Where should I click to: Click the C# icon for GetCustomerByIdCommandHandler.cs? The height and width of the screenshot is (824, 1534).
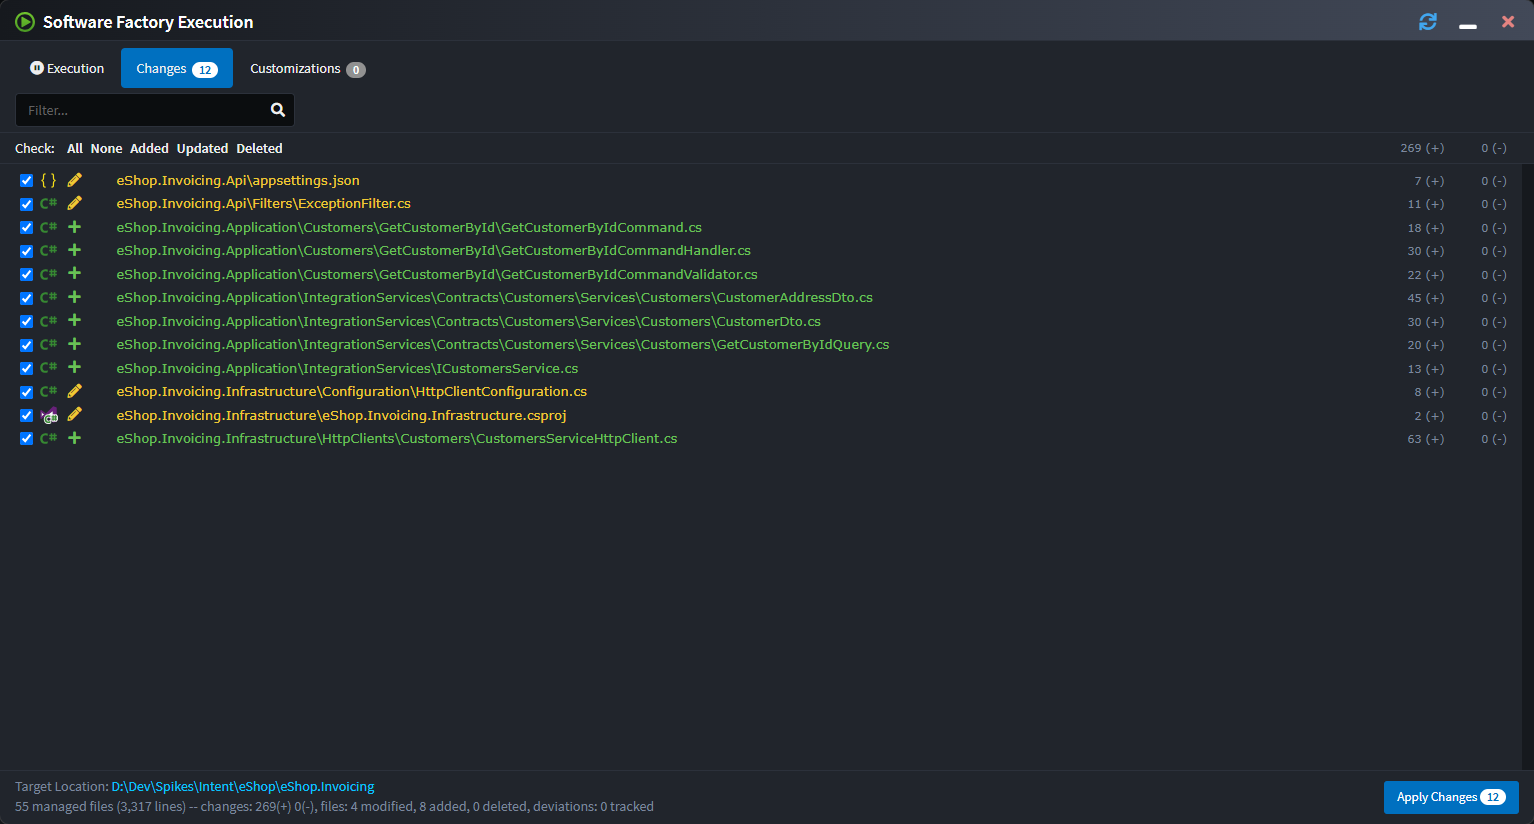tap(48, 251)
